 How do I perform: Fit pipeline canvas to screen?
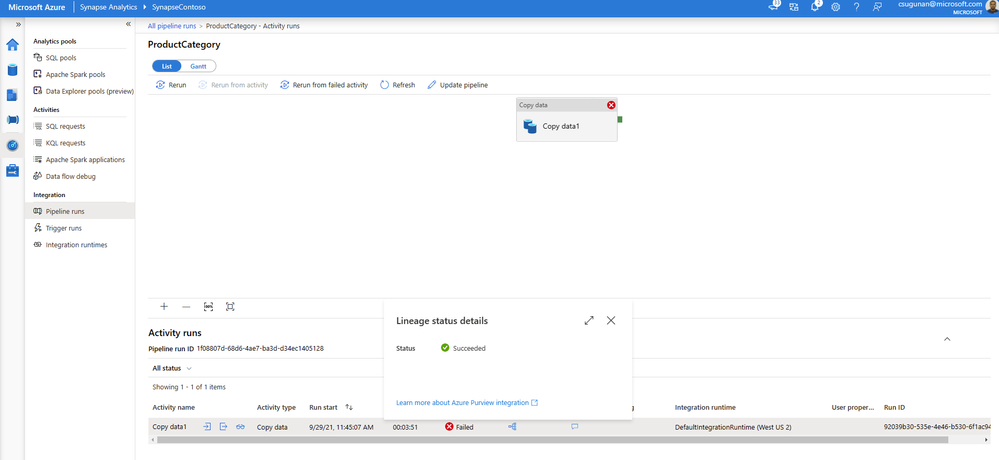coord(230,306)
